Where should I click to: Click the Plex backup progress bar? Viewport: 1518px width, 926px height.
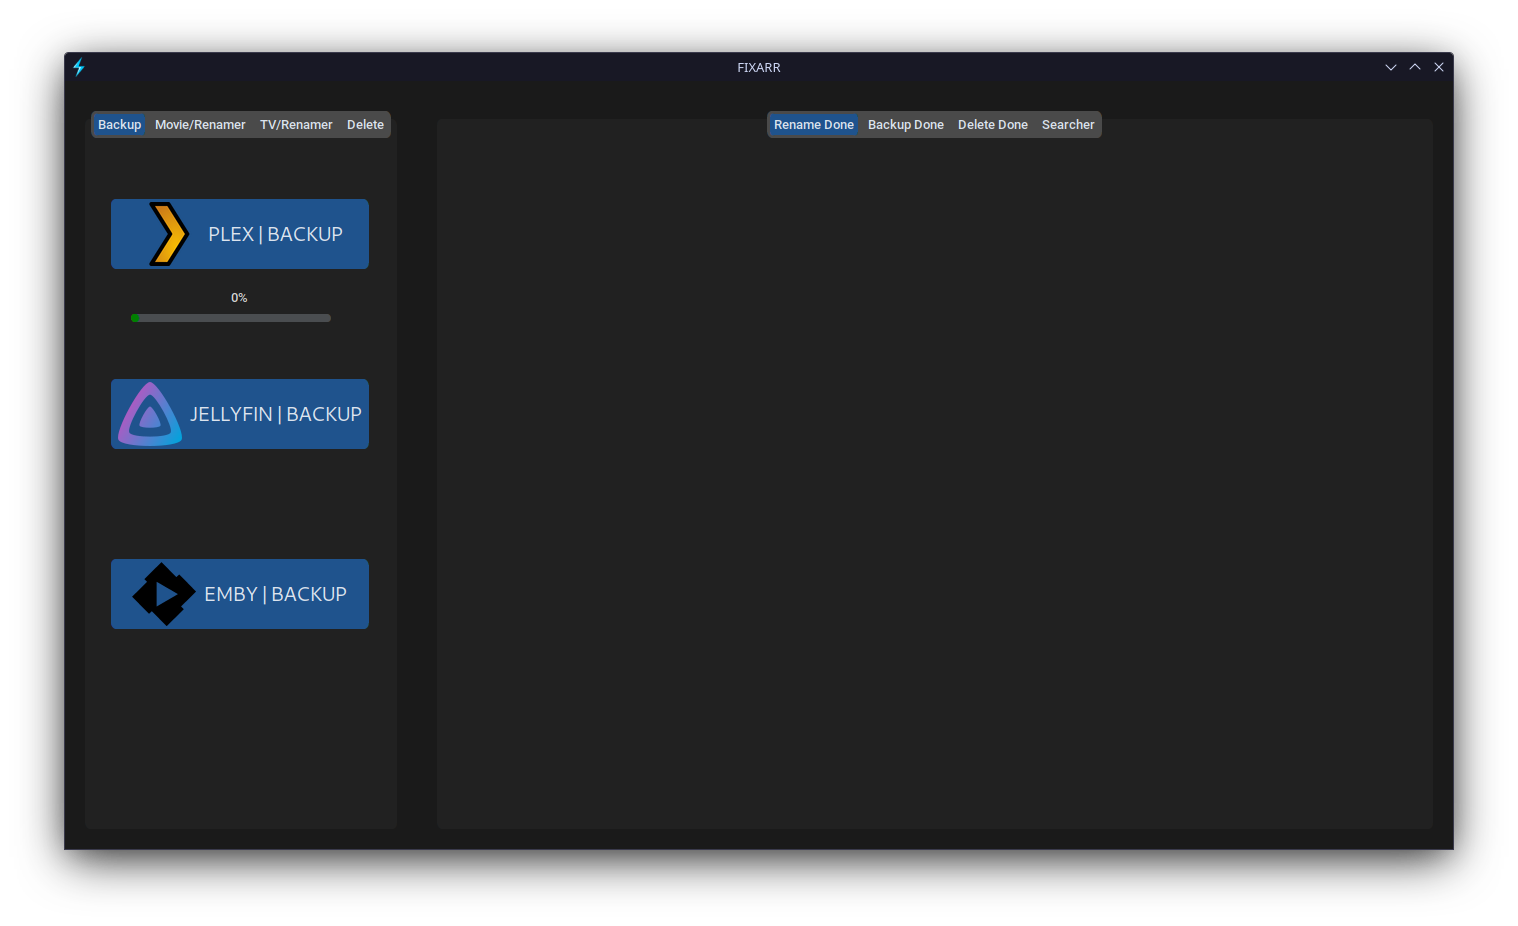pos(231,318)
